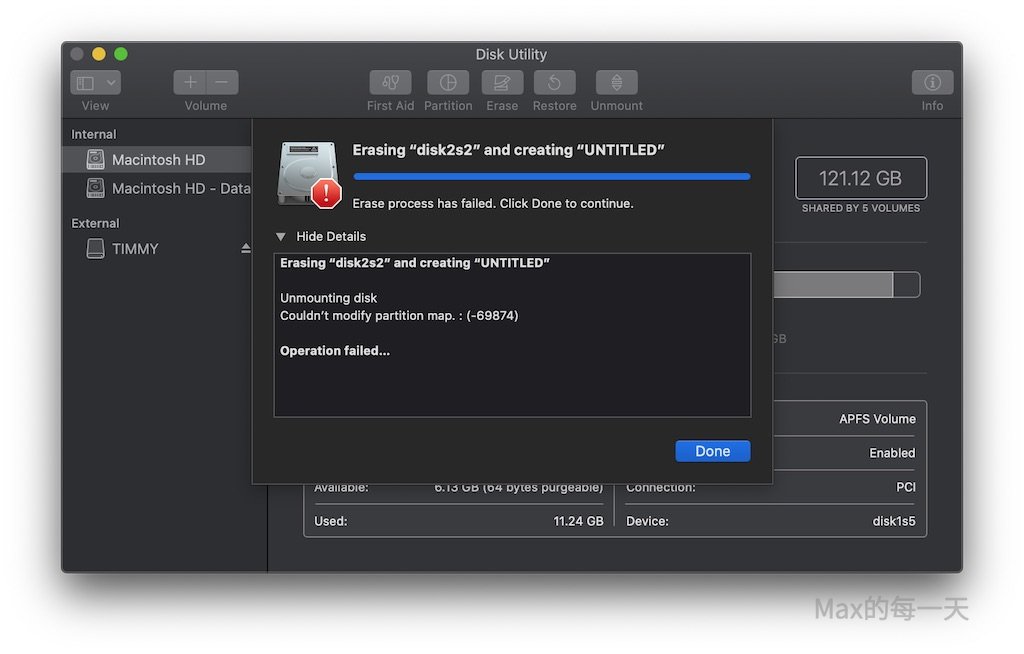Click the green zoom window button
Screen dimensions: 1024x654
click(x=121, y=54)
